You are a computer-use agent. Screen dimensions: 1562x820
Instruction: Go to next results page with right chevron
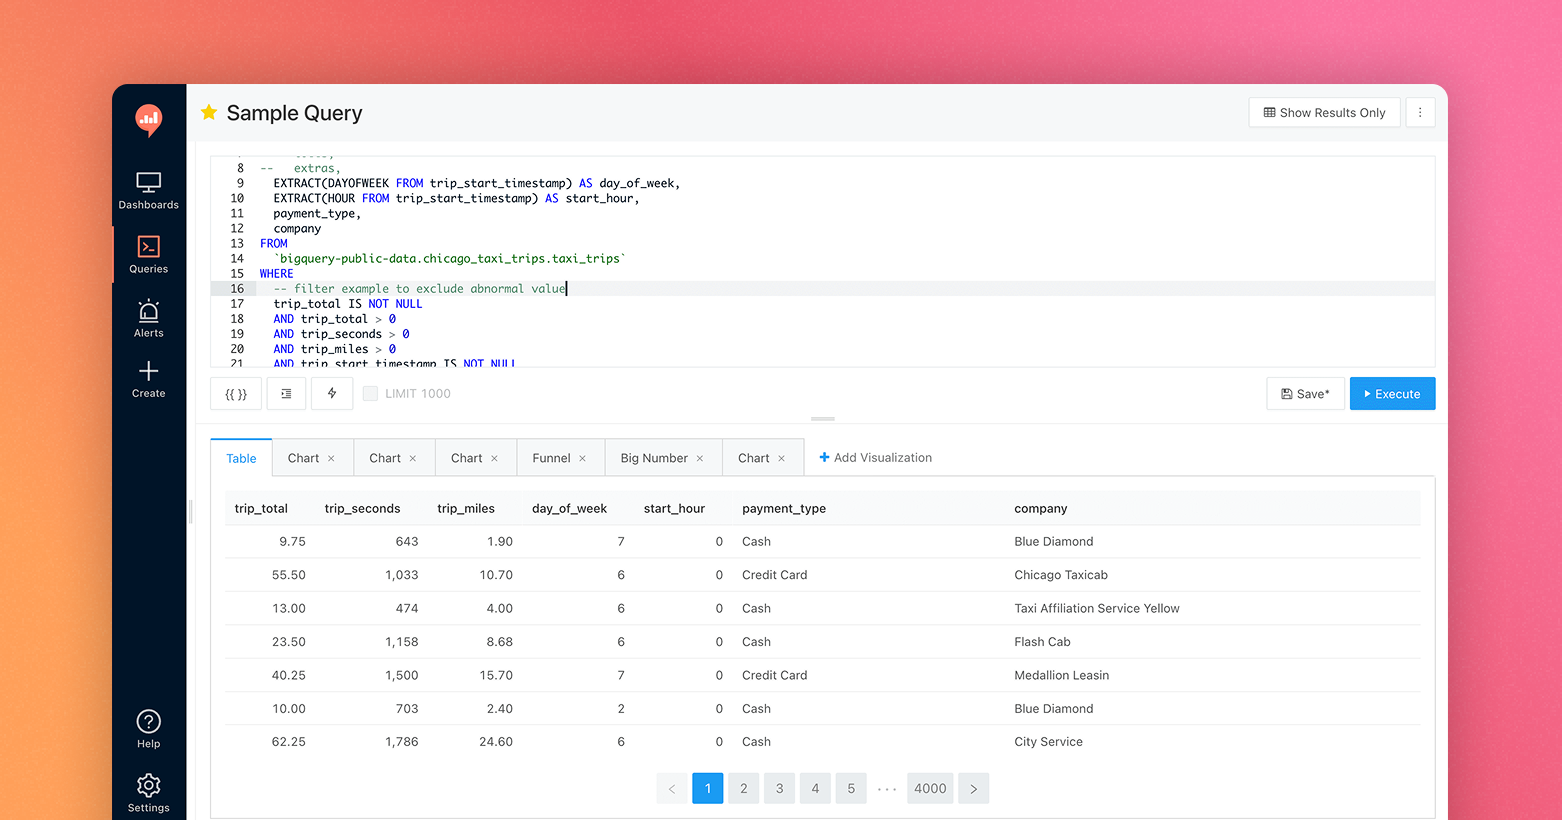973,788
